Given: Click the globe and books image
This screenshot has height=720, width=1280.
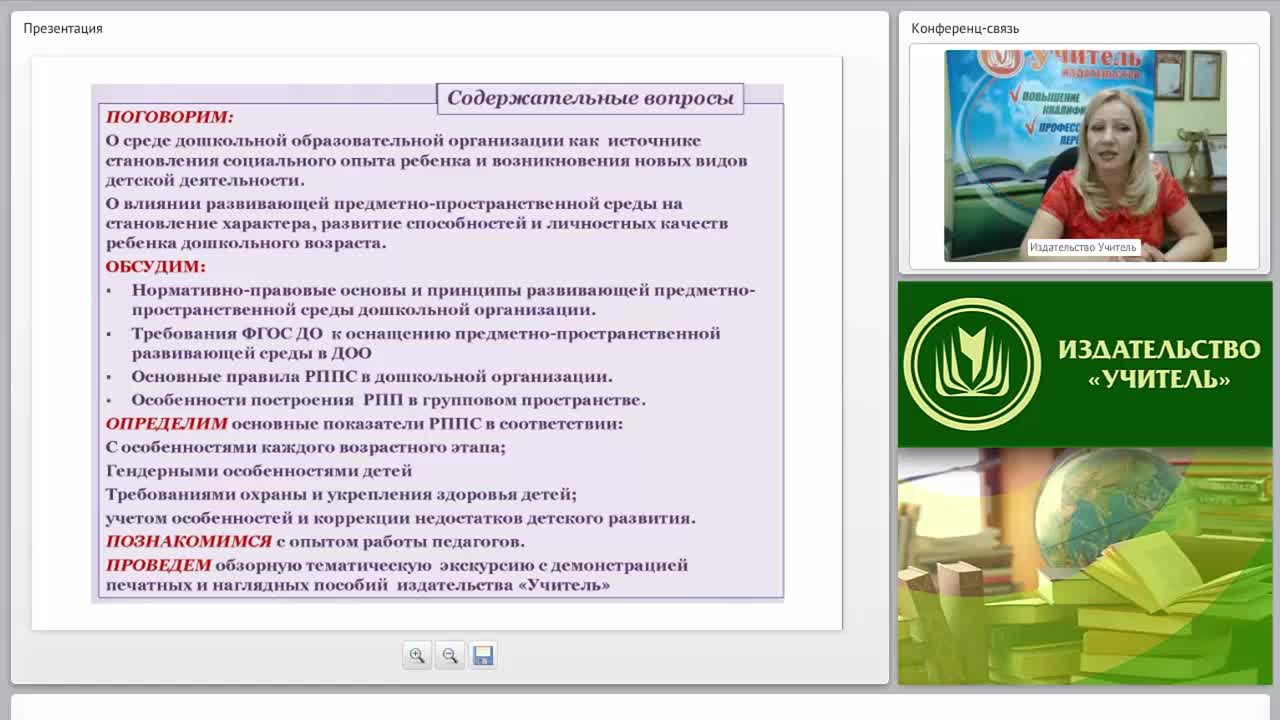Looking at the screenshot, I should (1085, 566).
